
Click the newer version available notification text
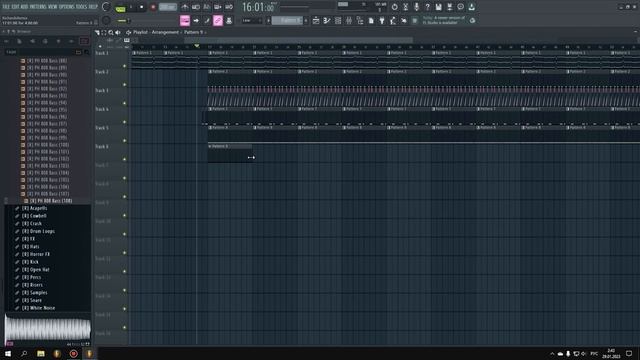point(444,20)
